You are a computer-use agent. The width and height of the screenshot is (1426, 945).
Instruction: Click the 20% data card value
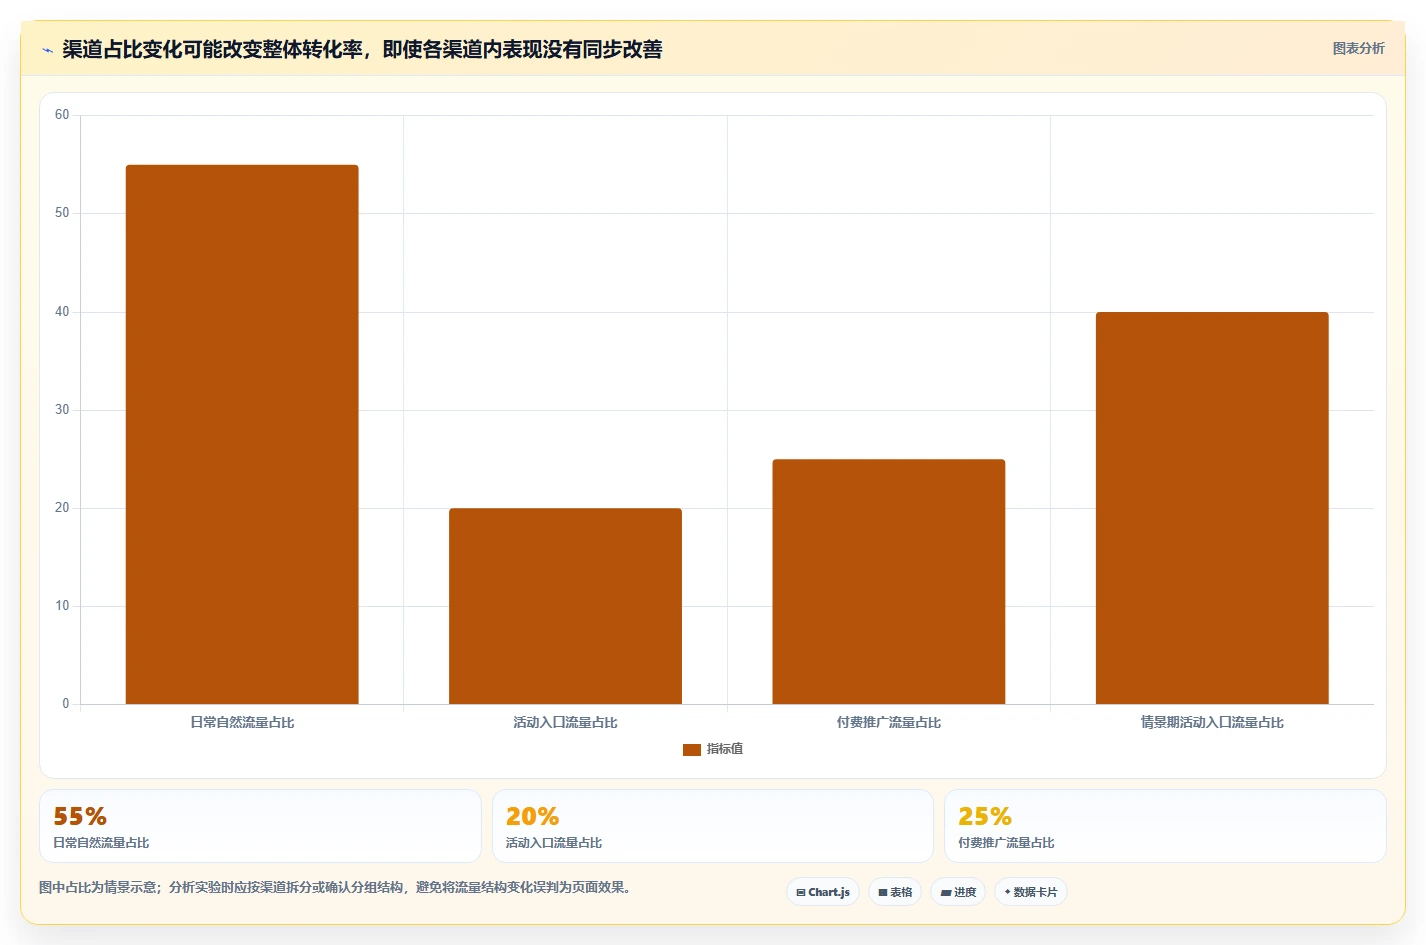click(532, 816)
